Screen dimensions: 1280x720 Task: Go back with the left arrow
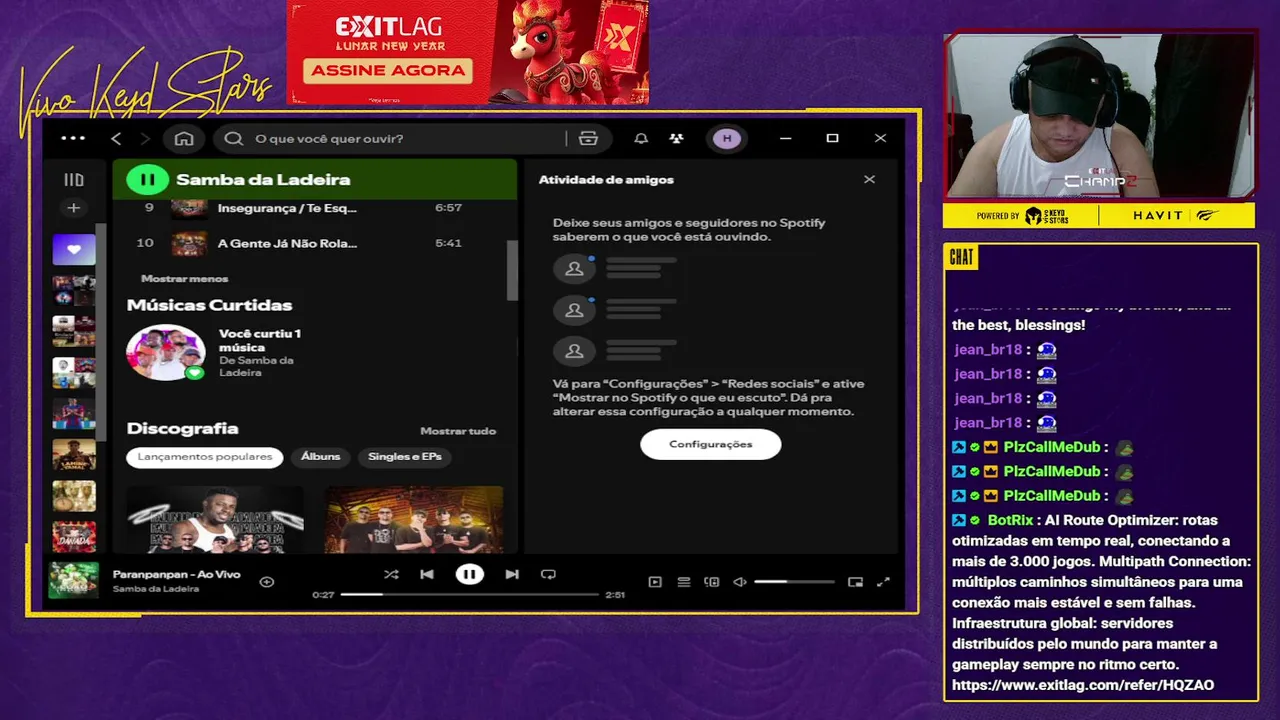[x=116, y=138]
